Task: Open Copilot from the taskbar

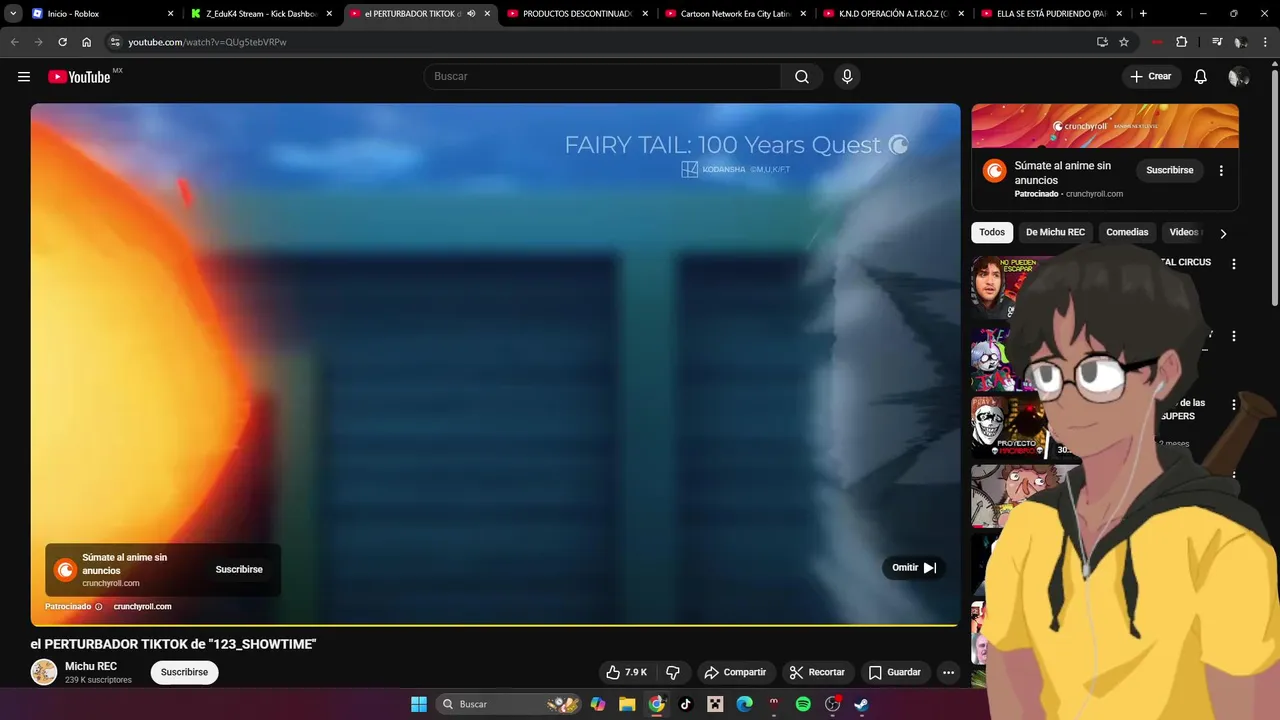Action: click(598, 704)
